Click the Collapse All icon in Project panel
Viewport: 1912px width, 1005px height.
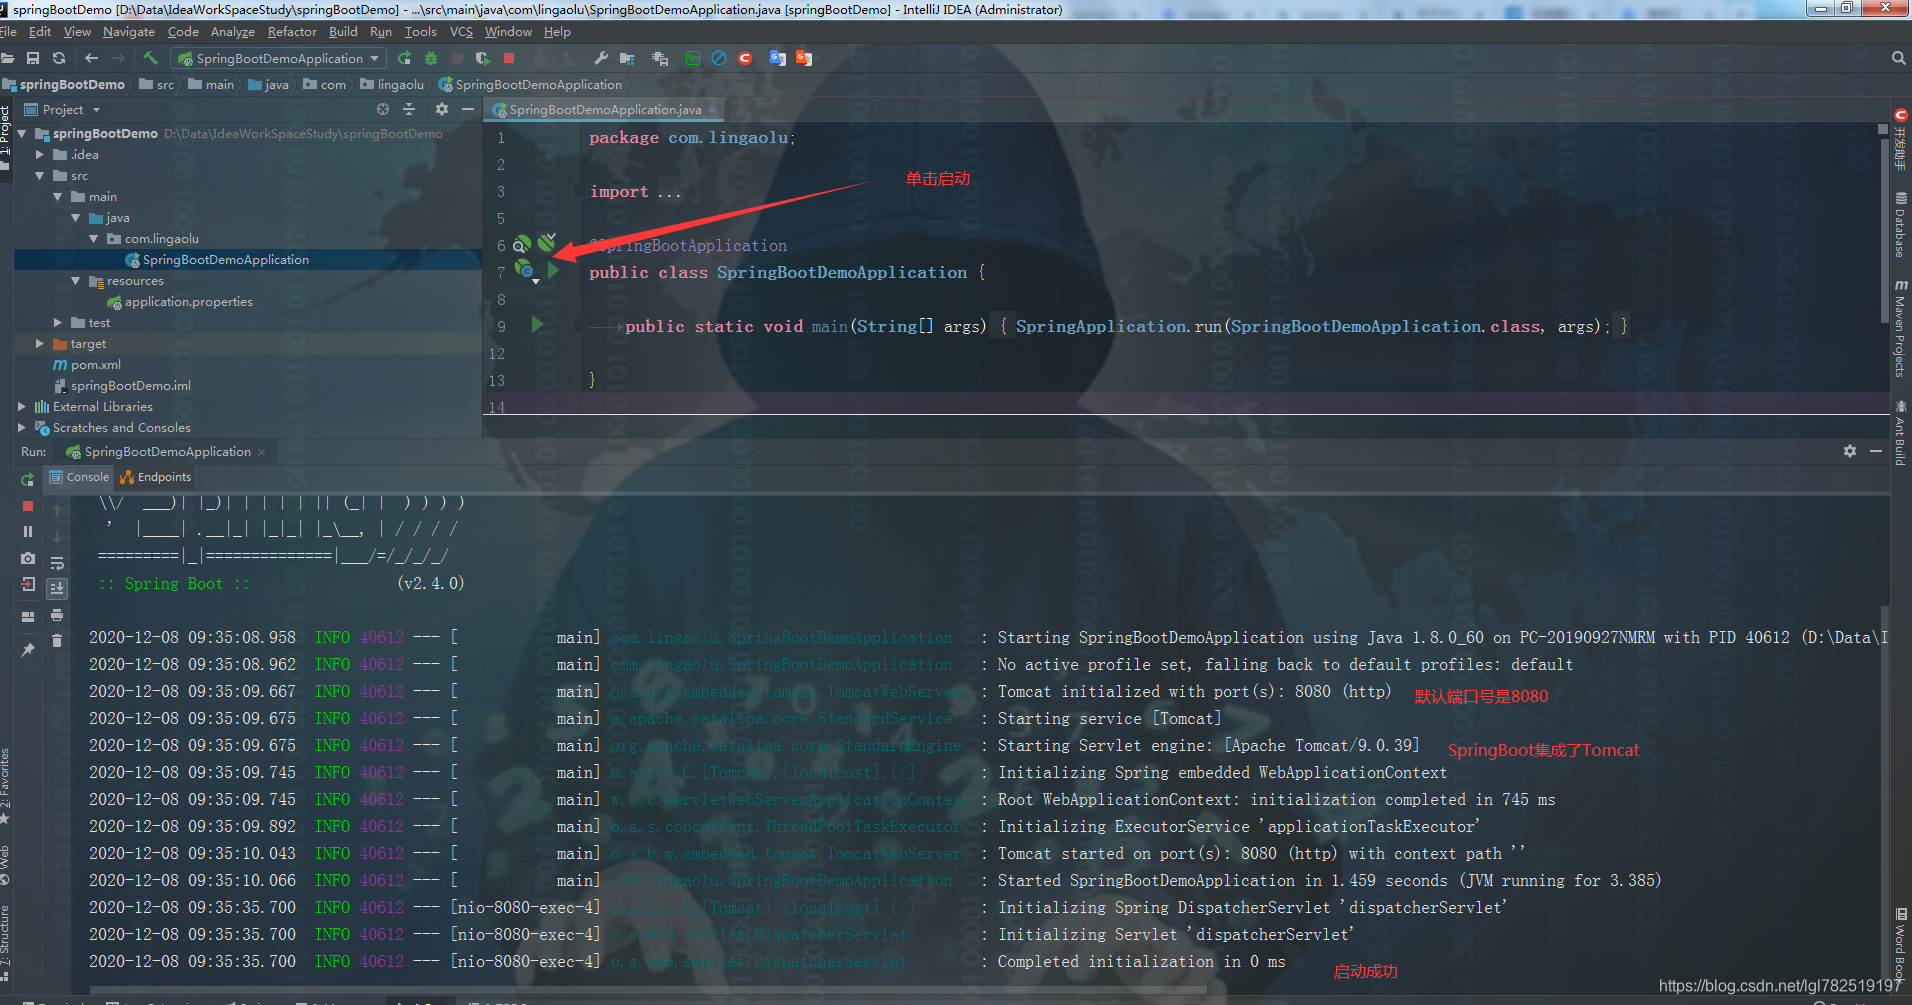(409, 110)
